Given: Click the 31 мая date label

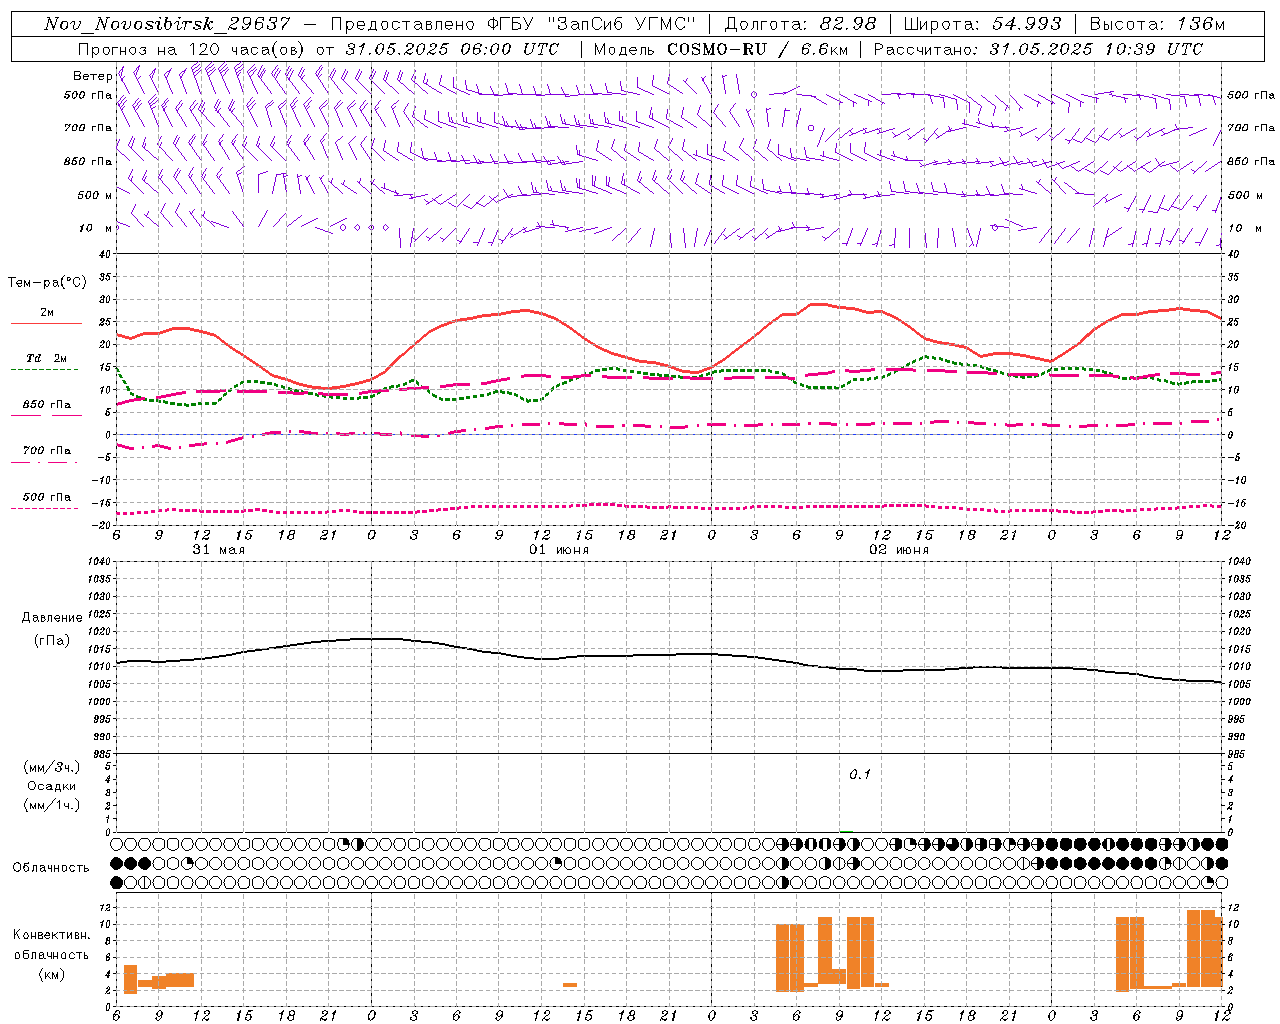Looking at the screenshot, I should point(219,550).
